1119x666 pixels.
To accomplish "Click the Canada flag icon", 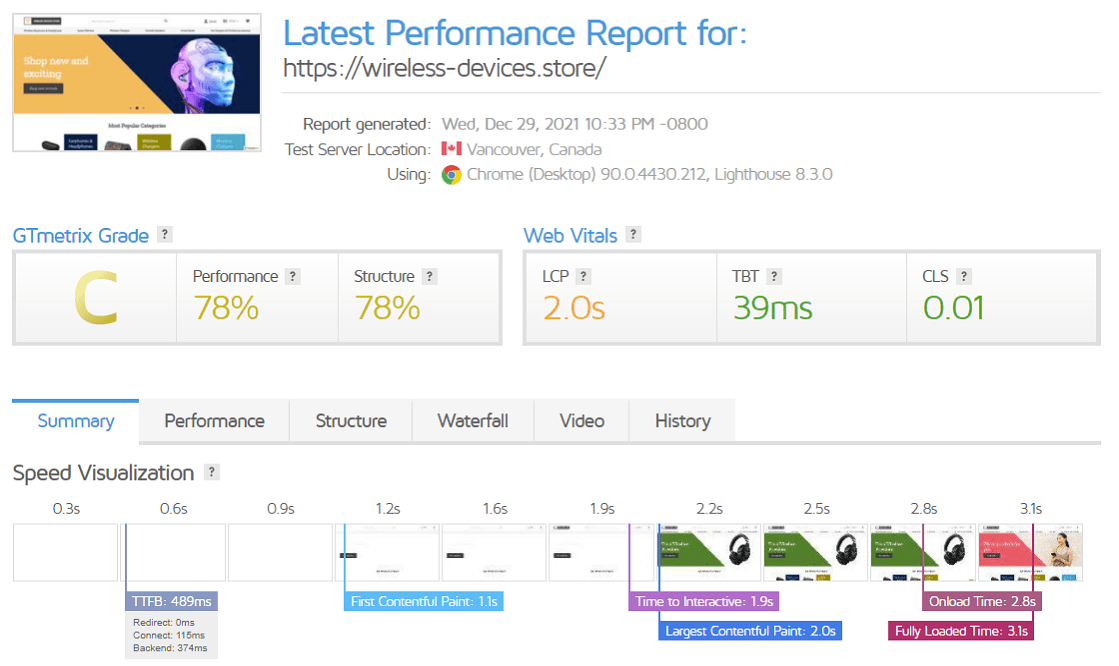I will click(450, 150).
